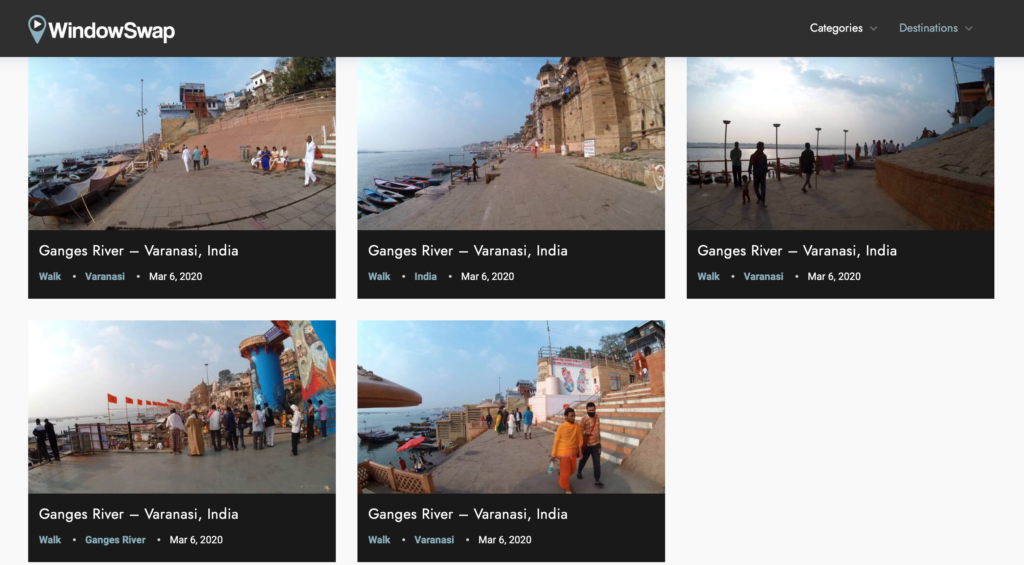Click the WindowSwap location pin logo icon
1024x565 pixels.
(37, 28)
